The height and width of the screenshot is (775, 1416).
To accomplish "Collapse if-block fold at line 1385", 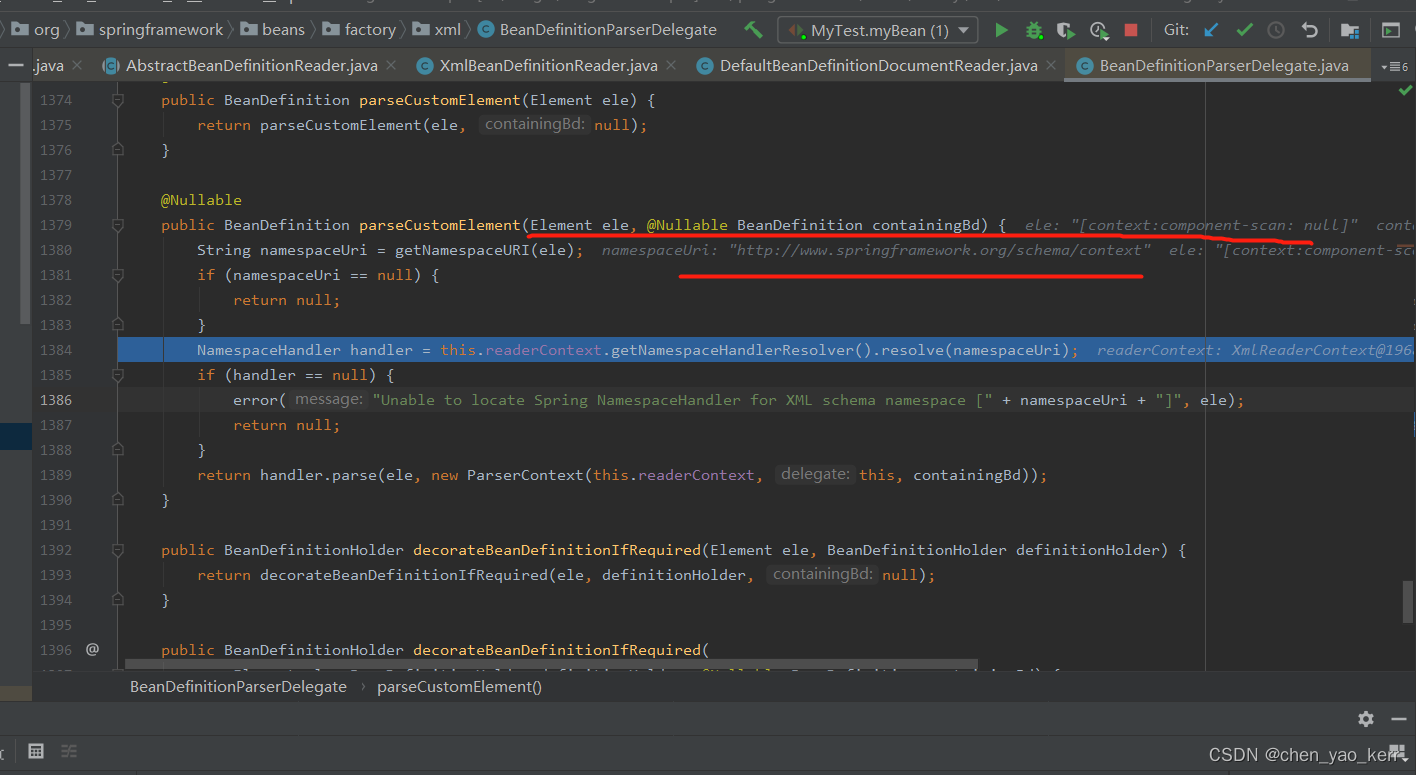I will coord(118,375).
